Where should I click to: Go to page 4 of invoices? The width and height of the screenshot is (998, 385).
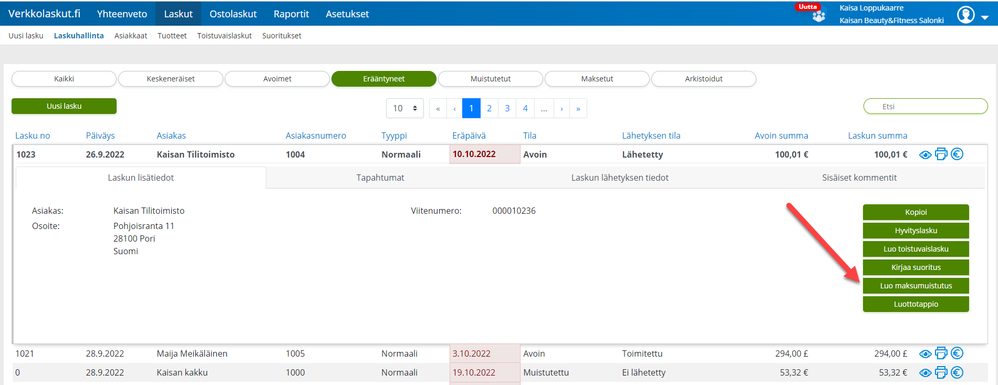pos(525,109)
